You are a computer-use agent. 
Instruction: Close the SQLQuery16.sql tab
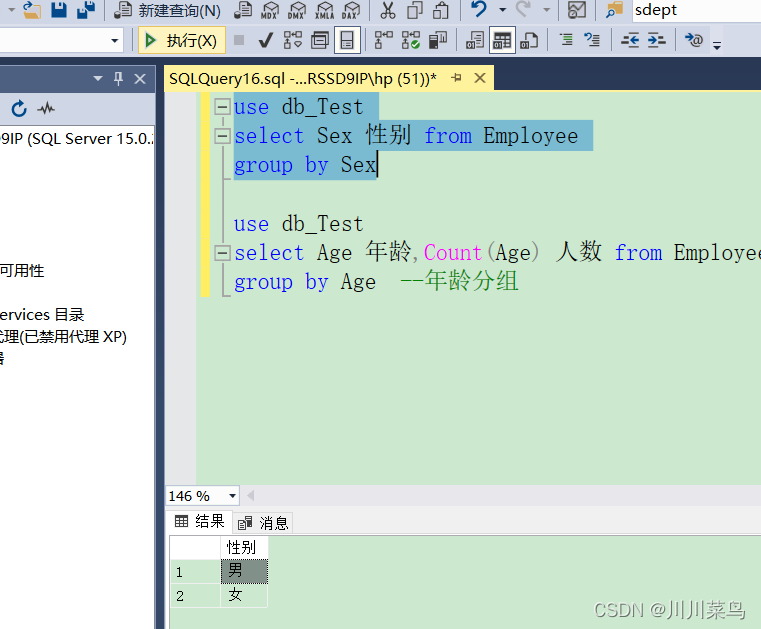(x=480, y=78)
